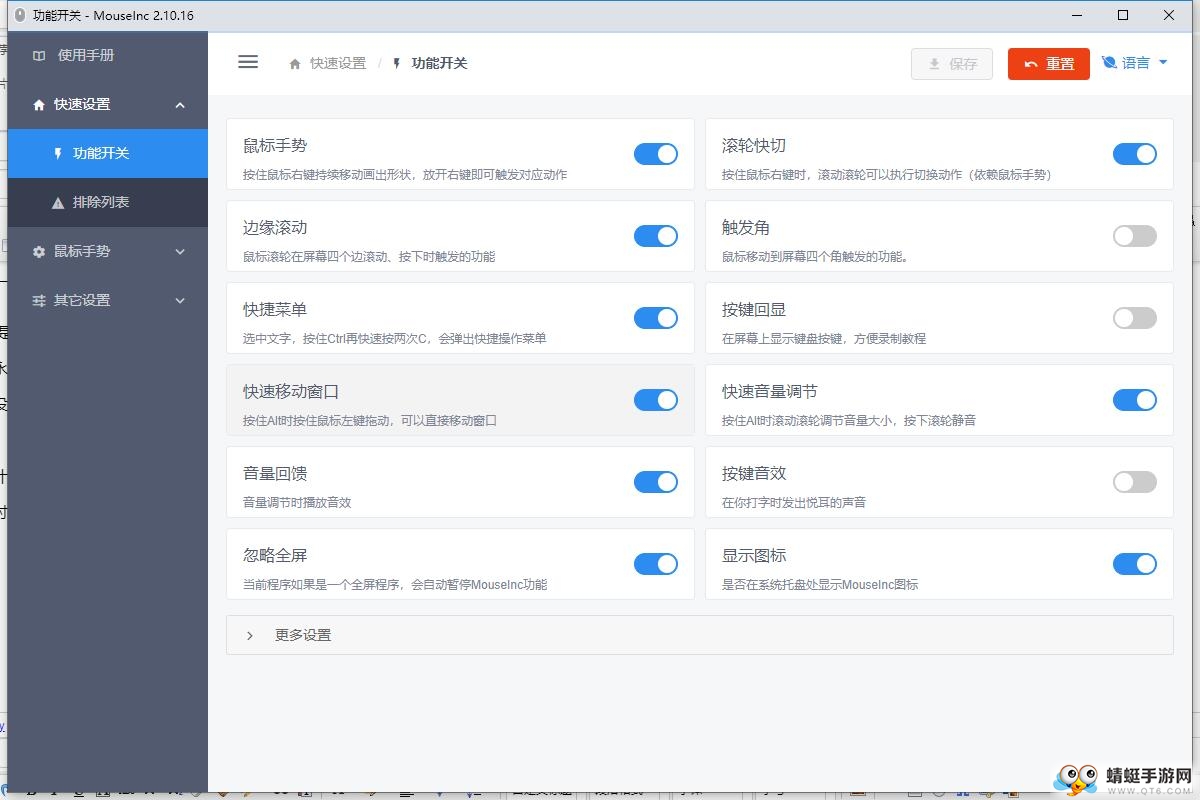
Task: Click the sliders icon next to 其它设置
Action: tap(39, 301)
